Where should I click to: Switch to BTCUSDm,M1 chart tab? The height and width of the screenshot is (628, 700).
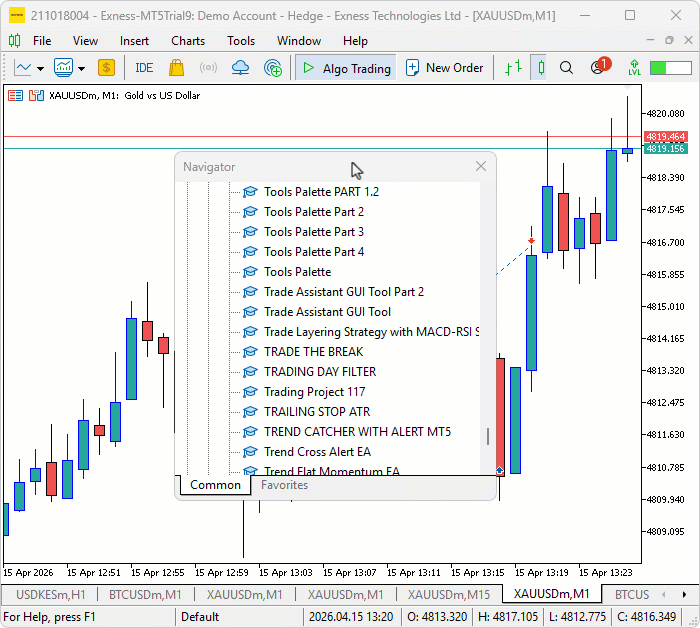click(x=145, y=595)
